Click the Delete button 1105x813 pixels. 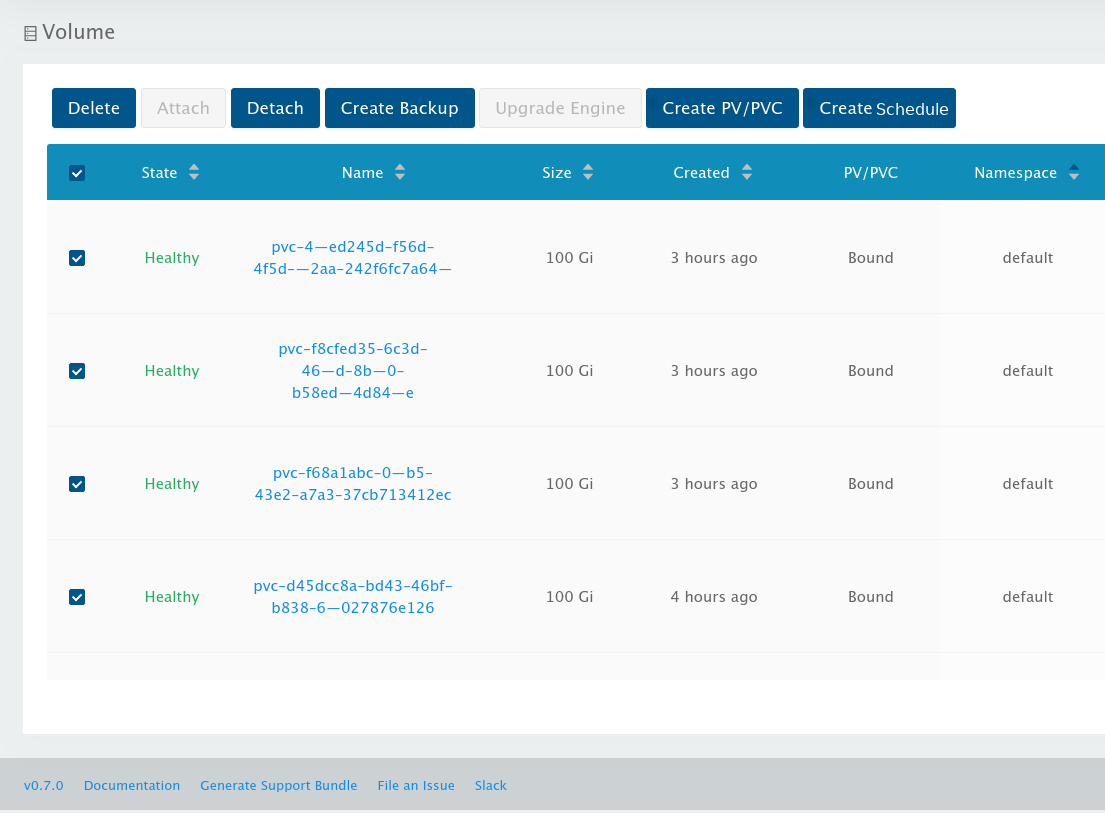(x=93, y=107)
